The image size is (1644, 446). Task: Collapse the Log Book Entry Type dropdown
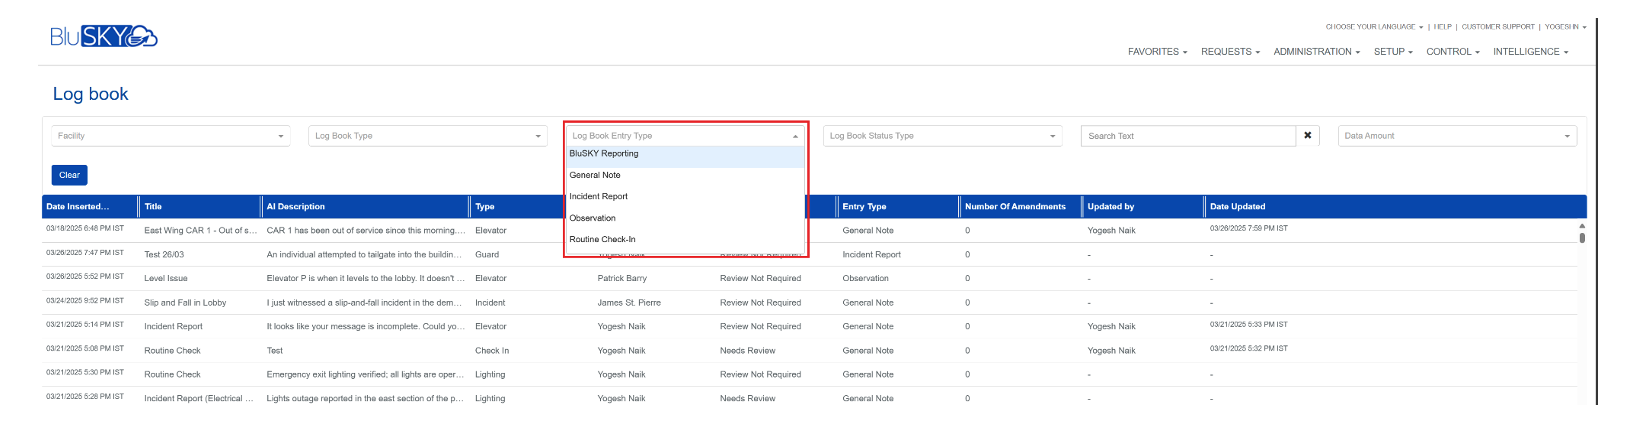[686, 136]
